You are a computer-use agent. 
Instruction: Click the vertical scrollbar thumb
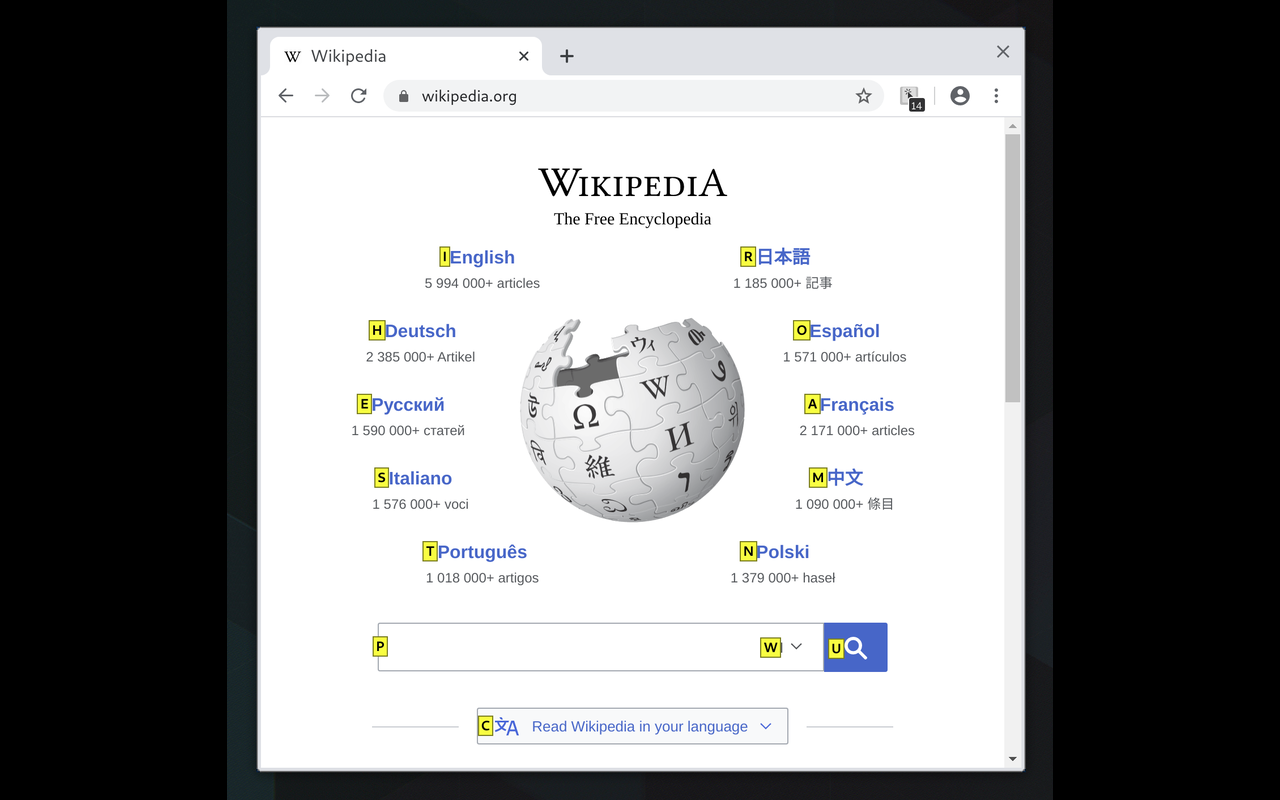point(1012,268)
